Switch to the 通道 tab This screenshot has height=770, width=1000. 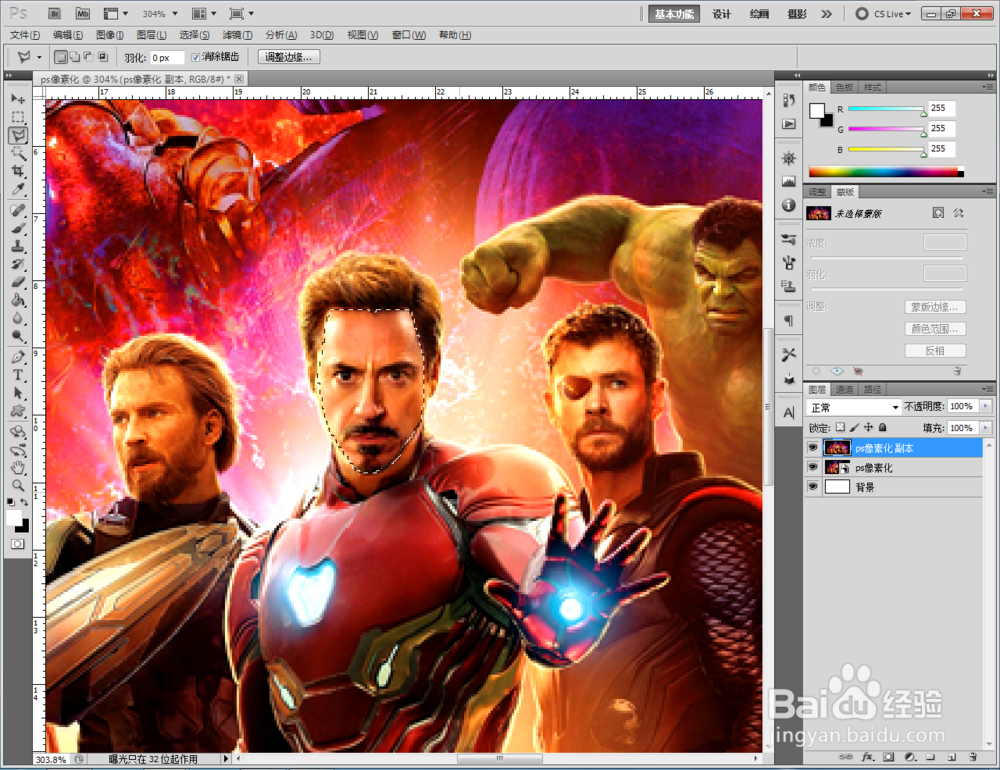[844, 389]
